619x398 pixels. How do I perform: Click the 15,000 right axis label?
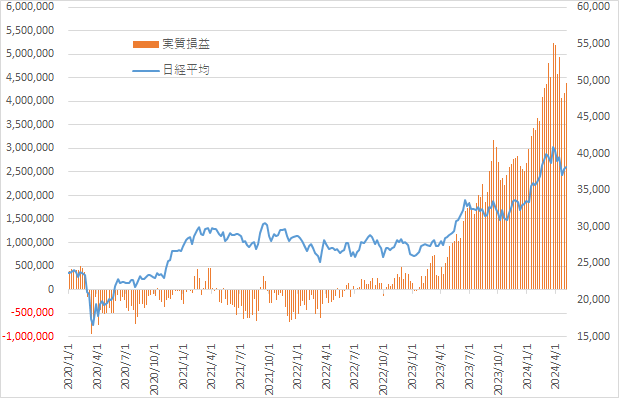[x=593, y=336]
